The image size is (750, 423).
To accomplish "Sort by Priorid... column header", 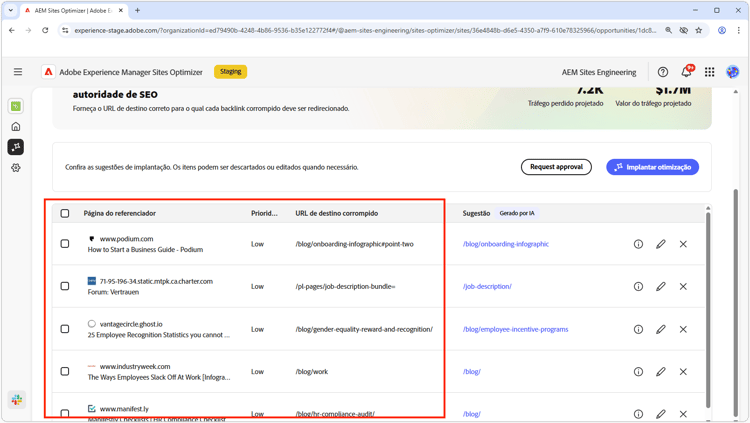I will pyautogui.click(x=264, y=213).
